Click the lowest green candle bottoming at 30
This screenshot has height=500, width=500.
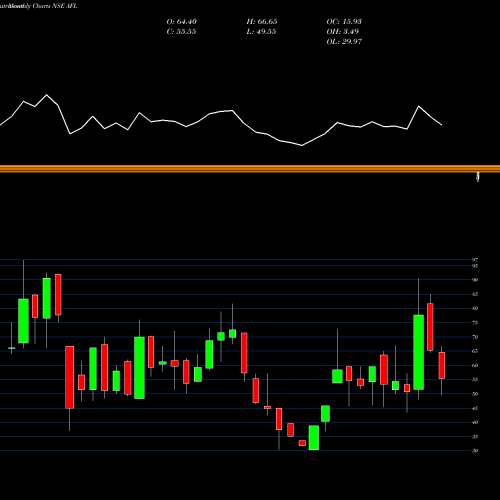tap(314, 438)
